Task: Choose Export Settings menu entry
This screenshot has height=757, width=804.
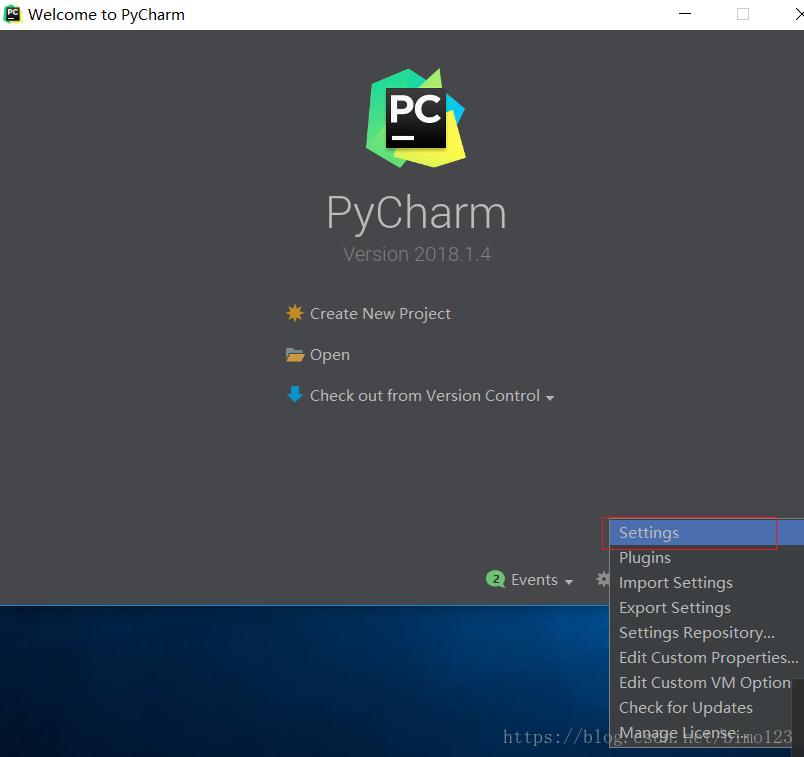Action: pyautogui.click(x=707, y=608)
